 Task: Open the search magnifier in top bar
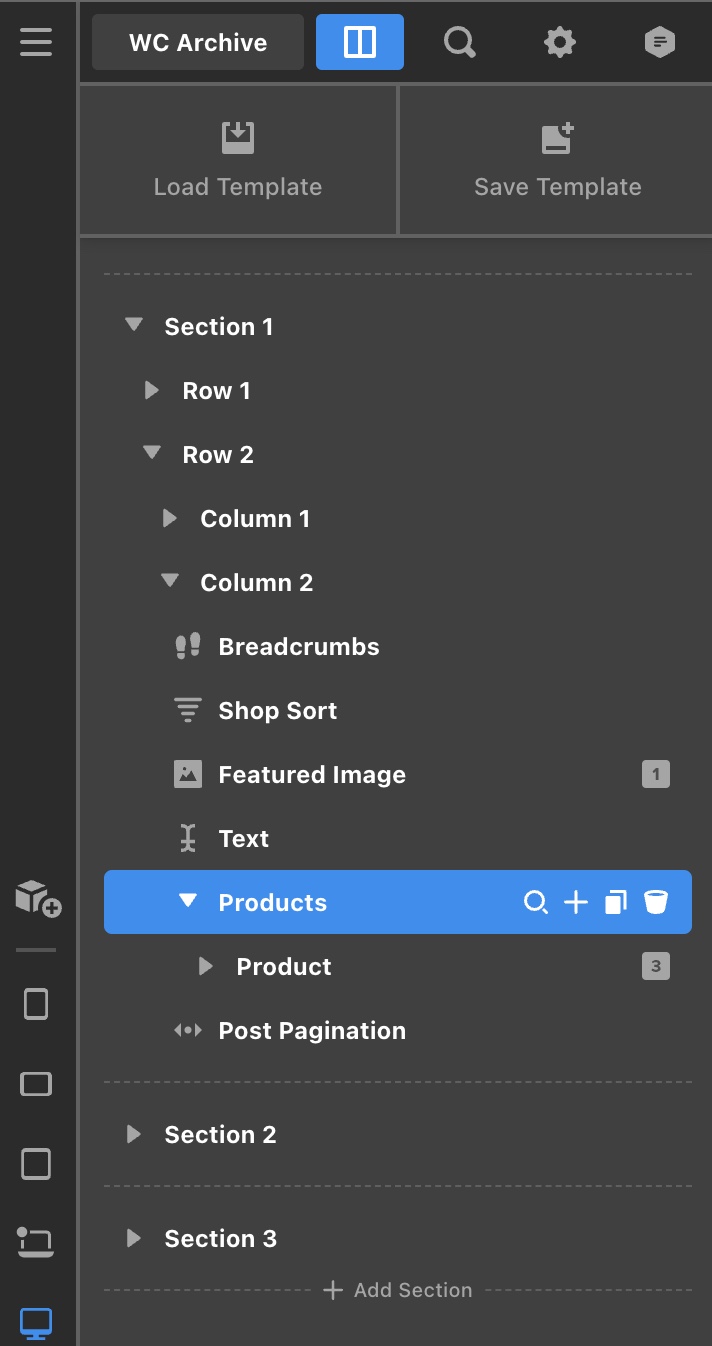[459, 42]
